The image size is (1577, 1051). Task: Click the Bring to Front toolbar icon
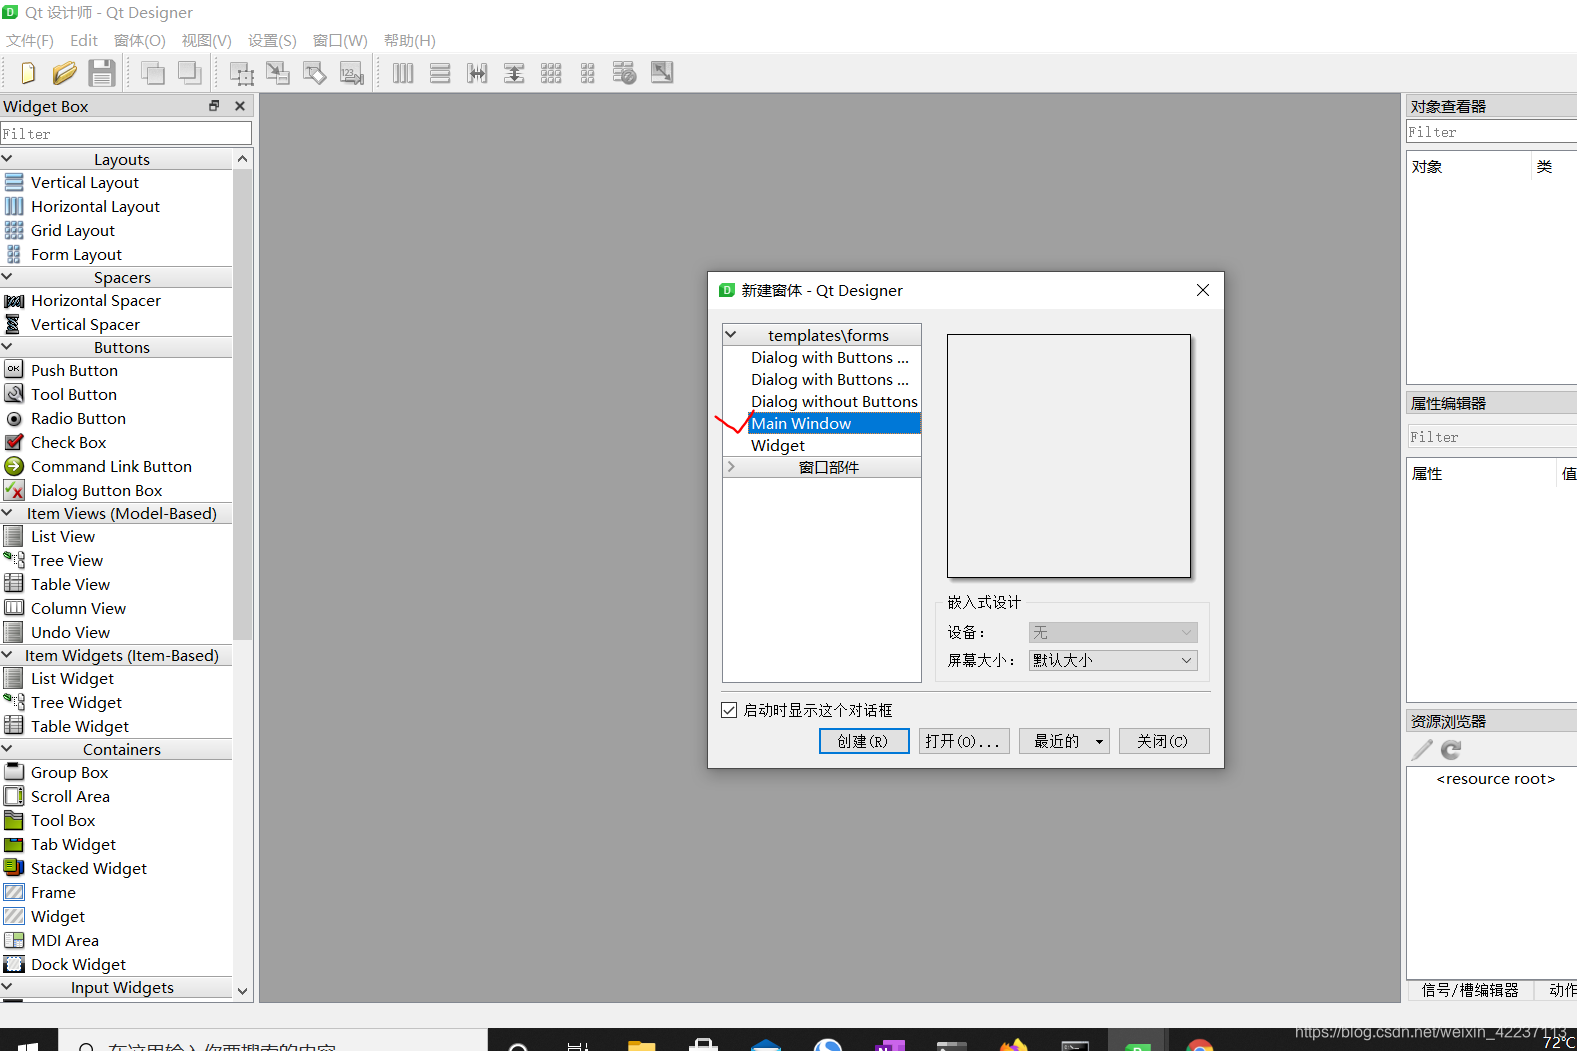click(189, 73)
